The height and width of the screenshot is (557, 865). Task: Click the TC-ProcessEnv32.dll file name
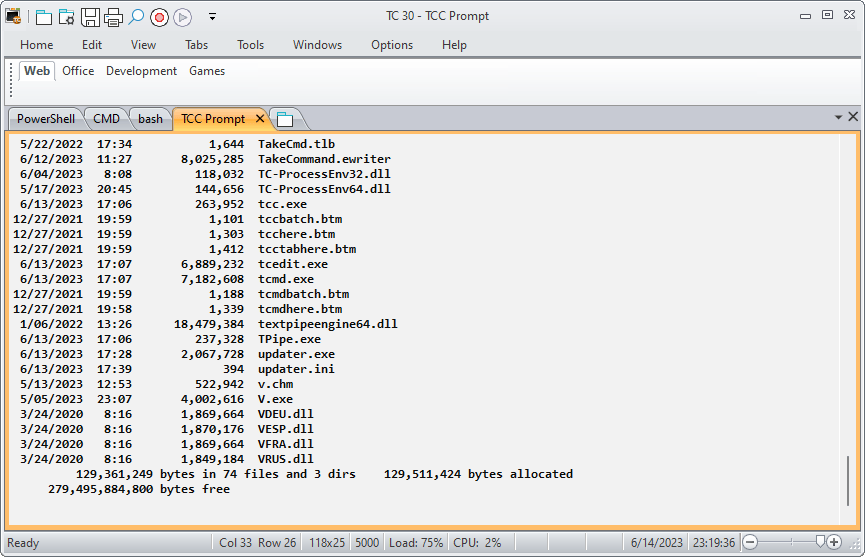point(324,174)
